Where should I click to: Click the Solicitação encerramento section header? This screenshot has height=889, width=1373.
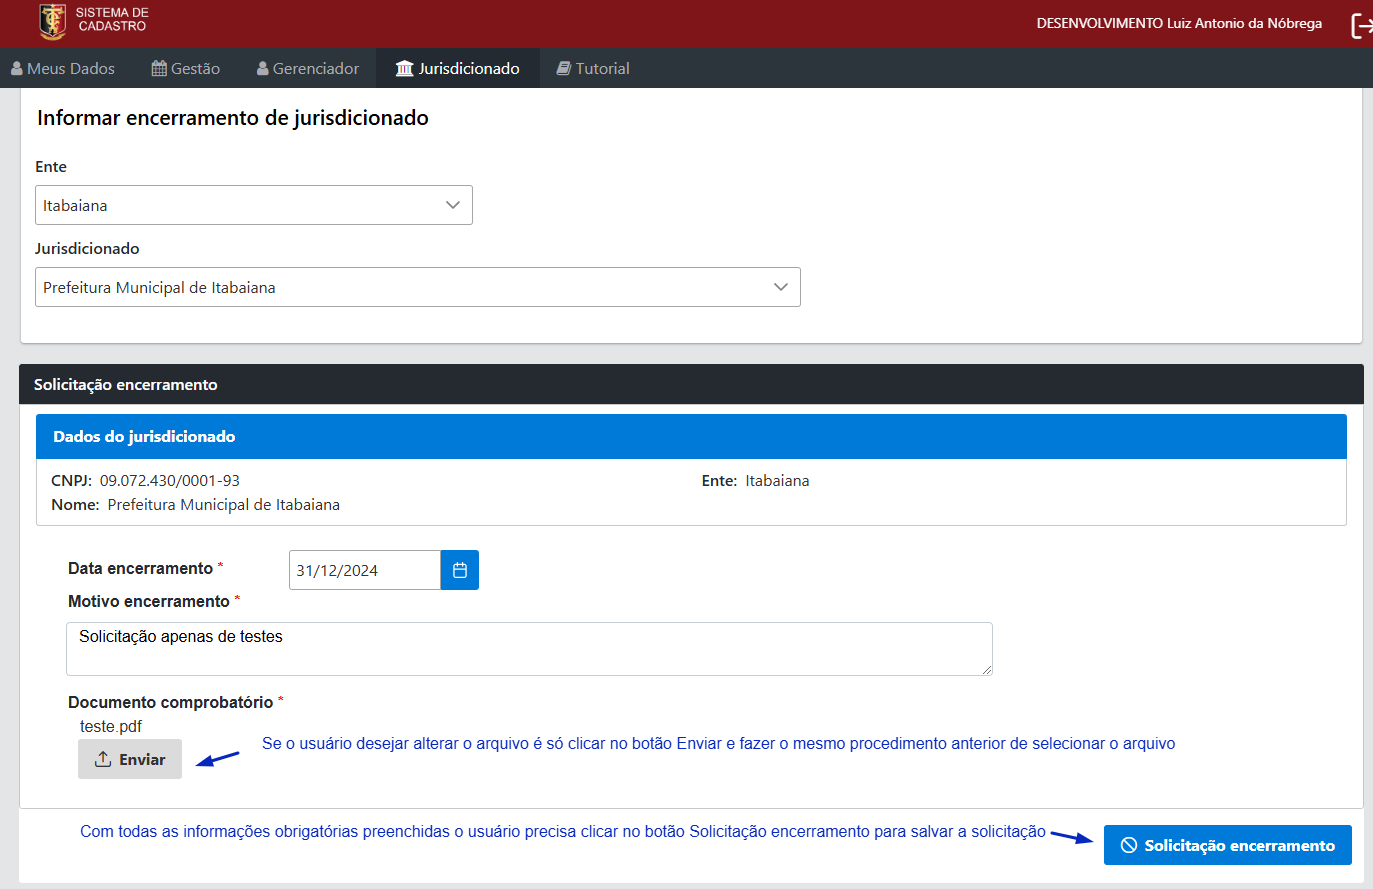(x=691, y=384)
